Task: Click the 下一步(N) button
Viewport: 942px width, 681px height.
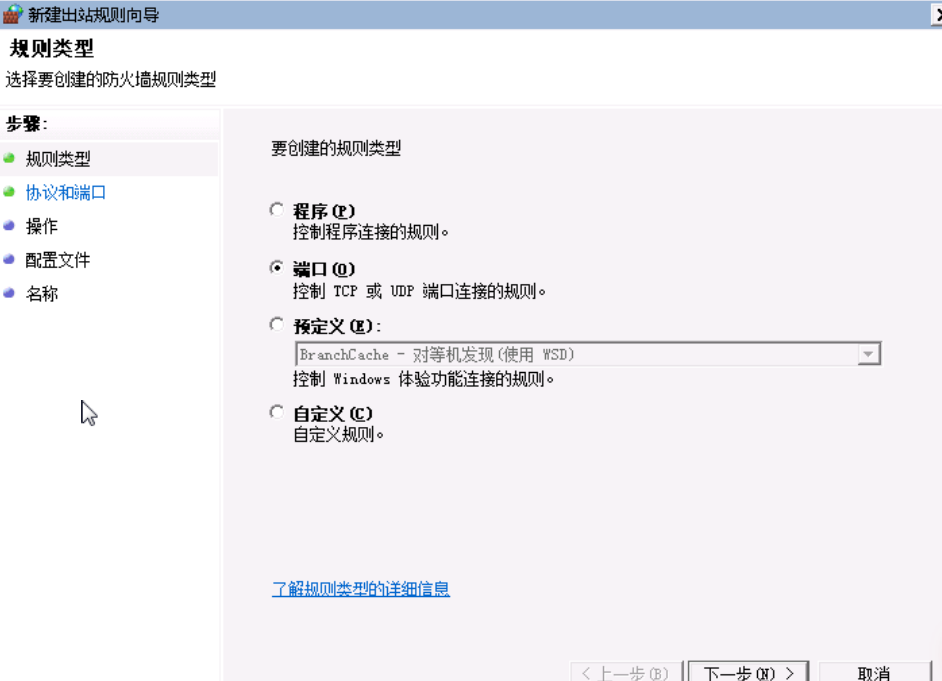Action: click(x=749, y=673)
